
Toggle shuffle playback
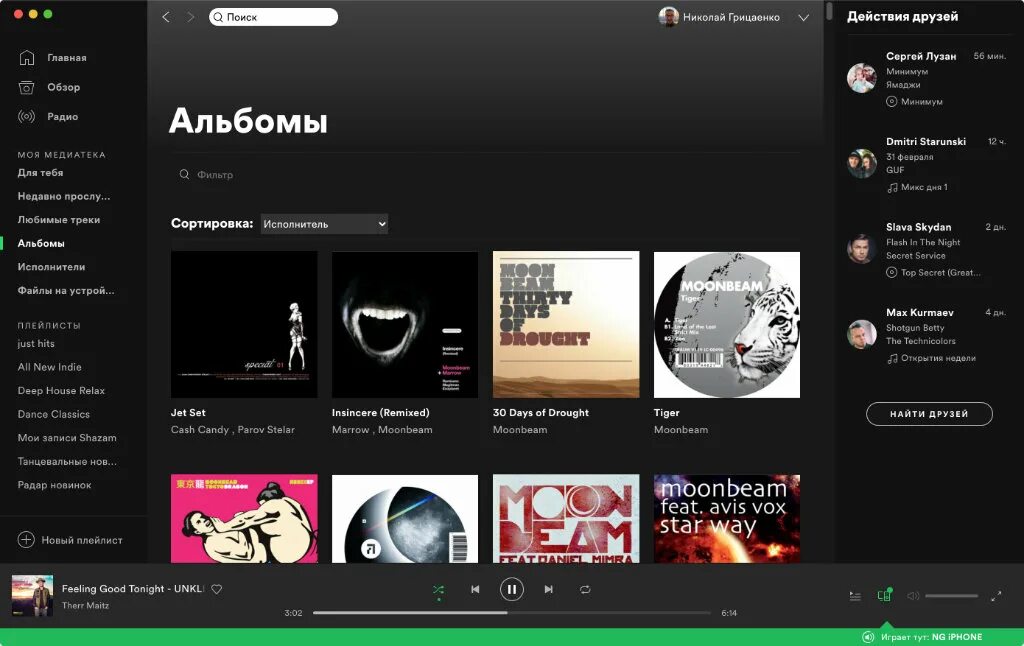click(x=438, y=590)
